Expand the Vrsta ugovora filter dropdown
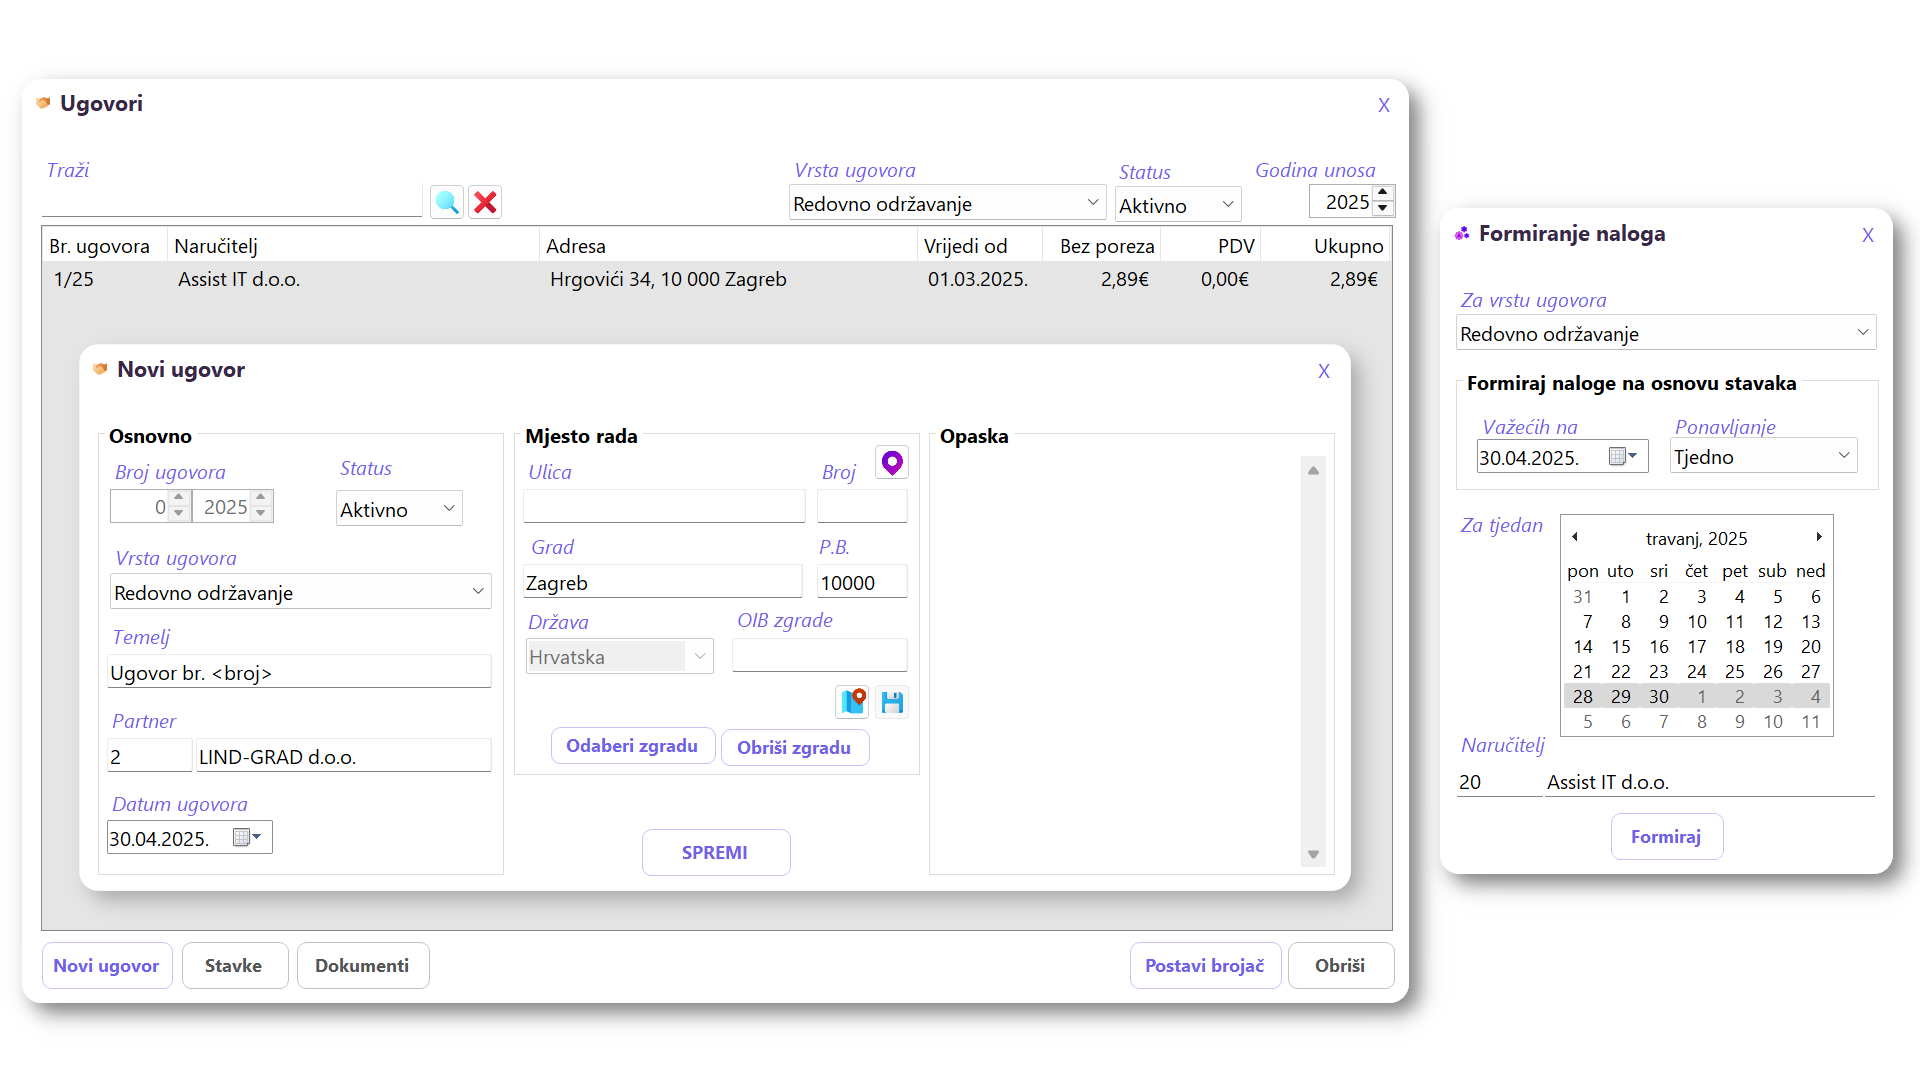Viewport: 1920px width, 1080px height. [x=1092, y=203]
